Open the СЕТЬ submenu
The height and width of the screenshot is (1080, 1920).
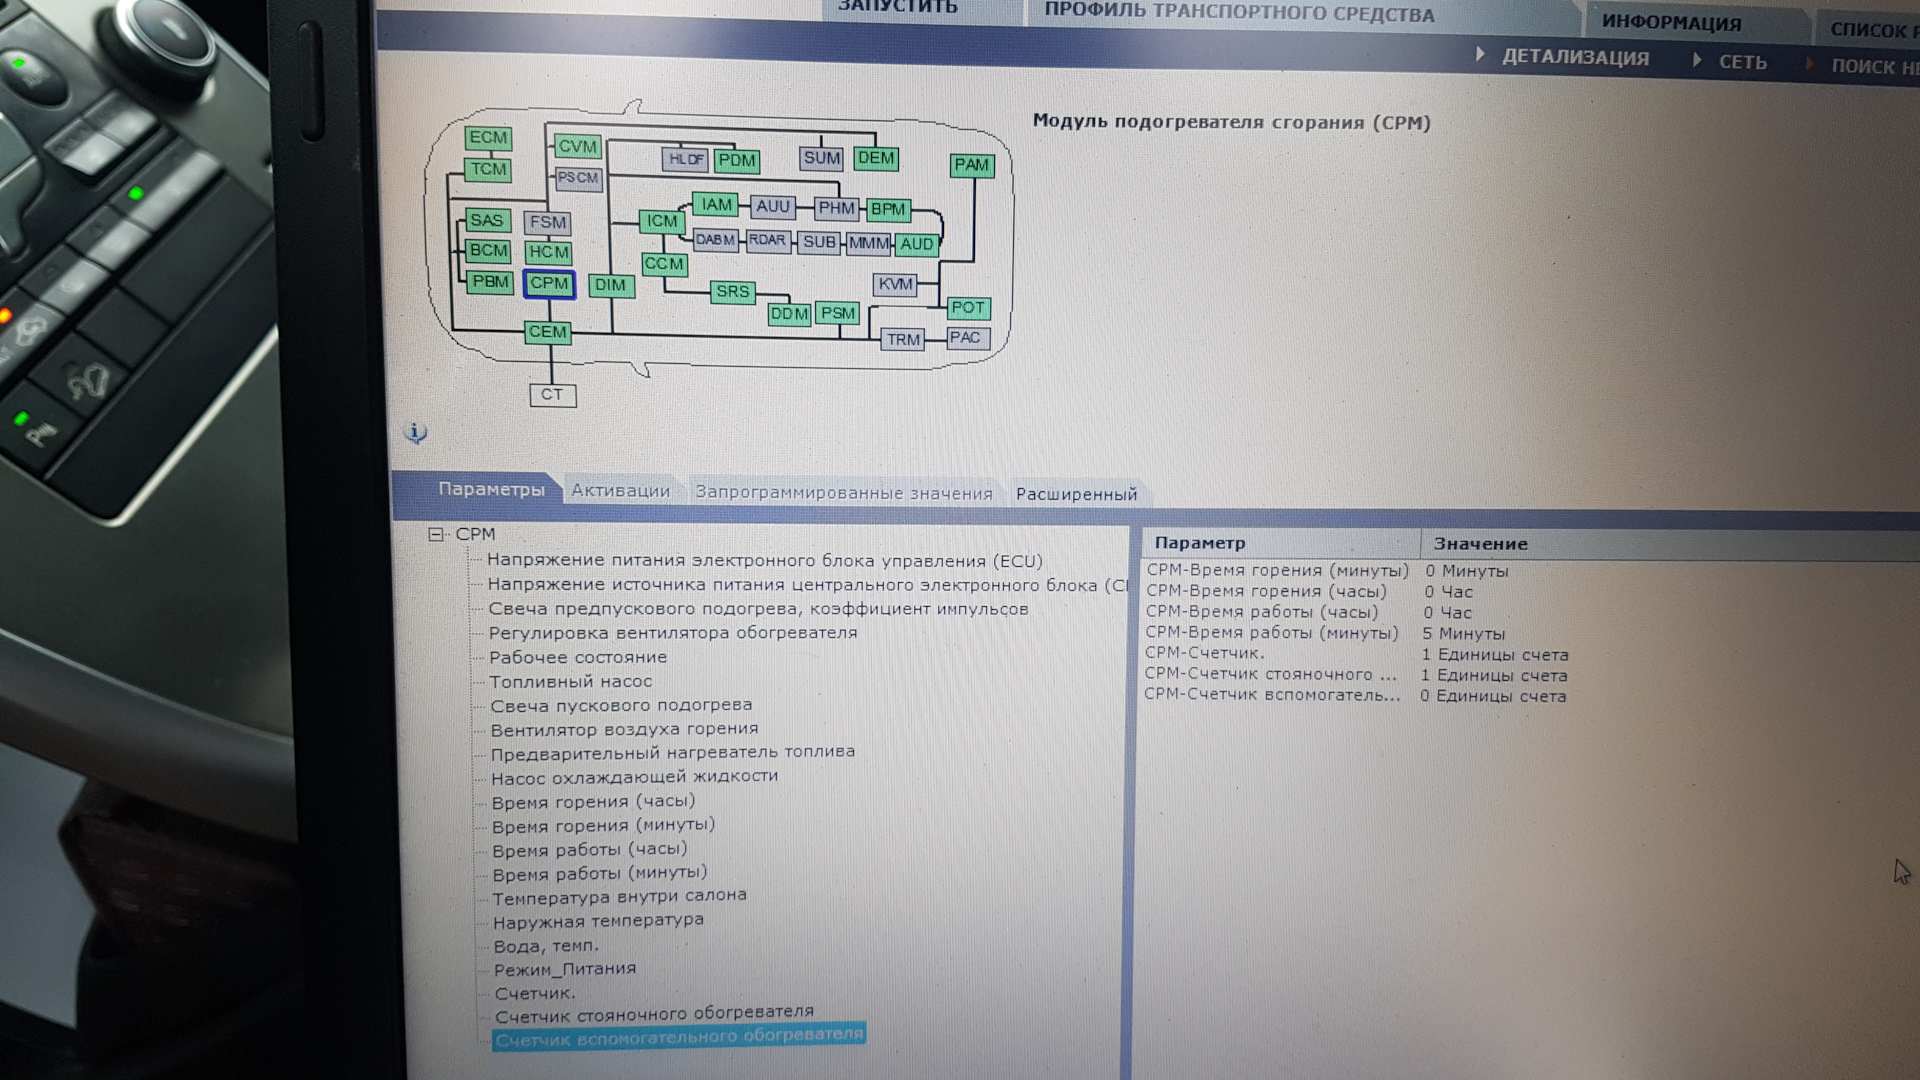point(1742,62)
